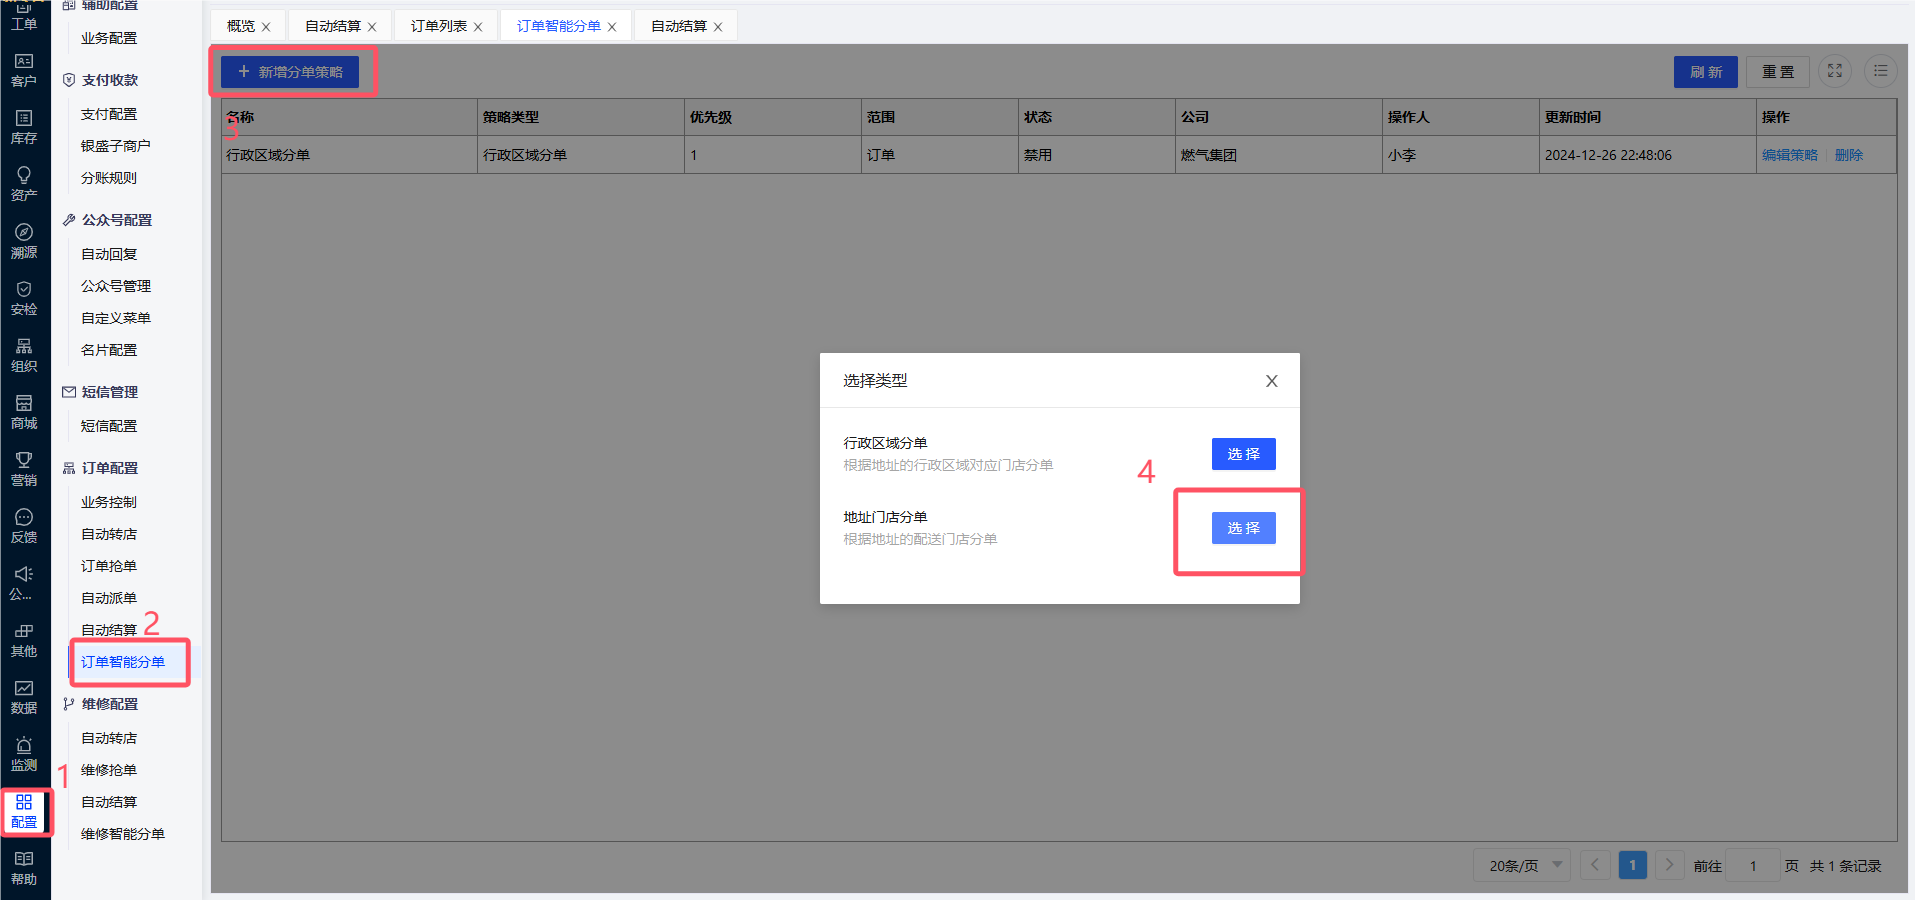Open 自动回复 menu item
This screenshot has width=1915, height=900.
pos(109,254)
